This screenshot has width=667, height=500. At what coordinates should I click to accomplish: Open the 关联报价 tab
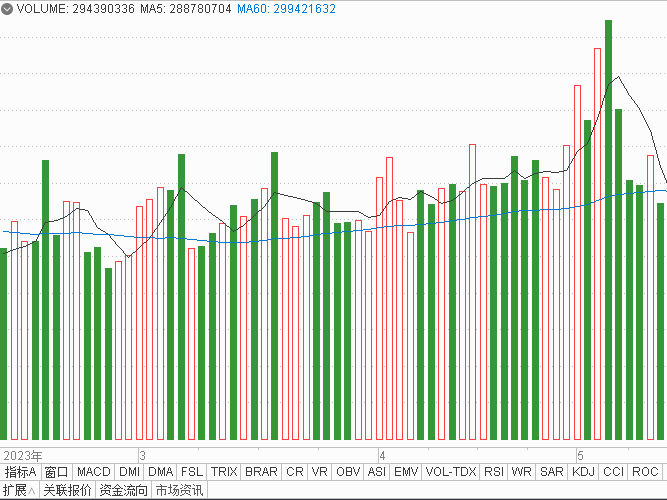(67, 491)
